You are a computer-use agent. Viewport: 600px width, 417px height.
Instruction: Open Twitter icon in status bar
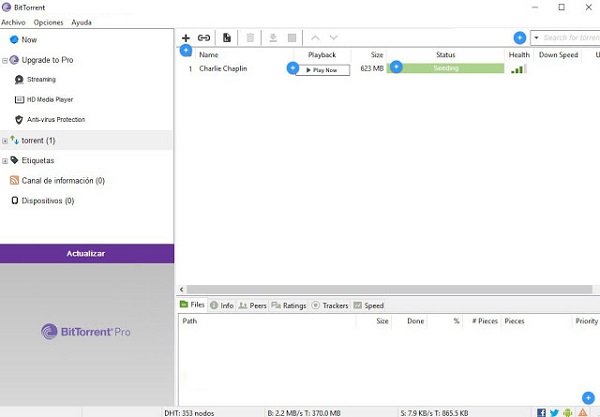click(554, 412)
